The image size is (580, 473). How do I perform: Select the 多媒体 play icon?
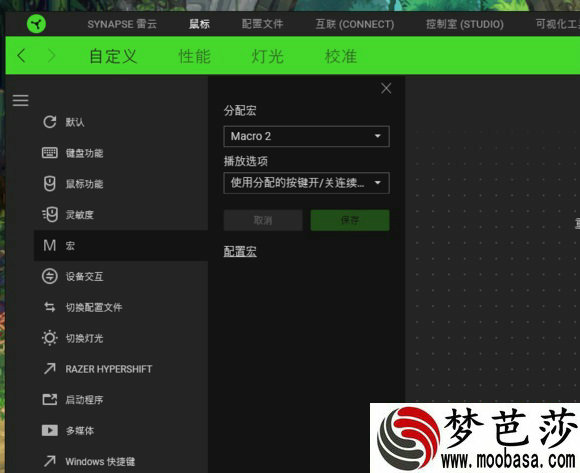point(50,430)
